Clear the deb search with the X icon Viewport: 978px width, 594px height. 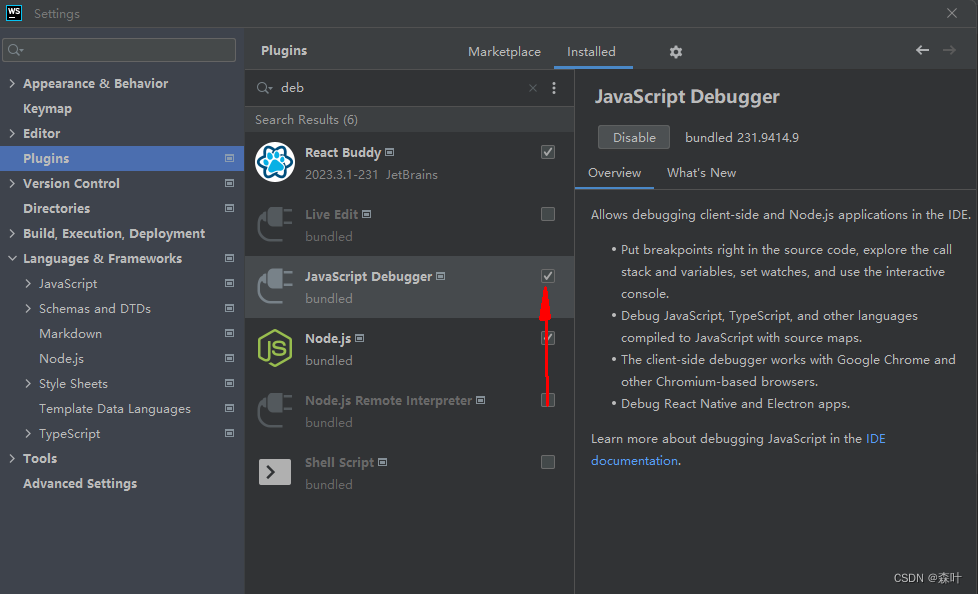pyautogui.click(x=533, y=88)
